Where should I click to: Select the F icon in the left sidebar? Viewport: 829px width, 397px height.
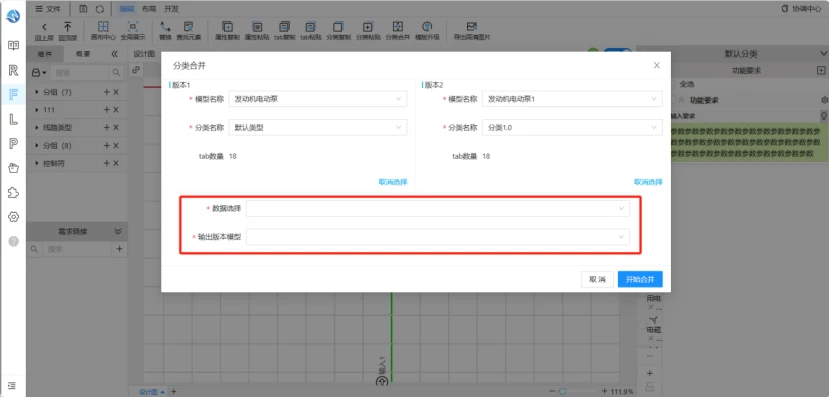tap(14, 95)
